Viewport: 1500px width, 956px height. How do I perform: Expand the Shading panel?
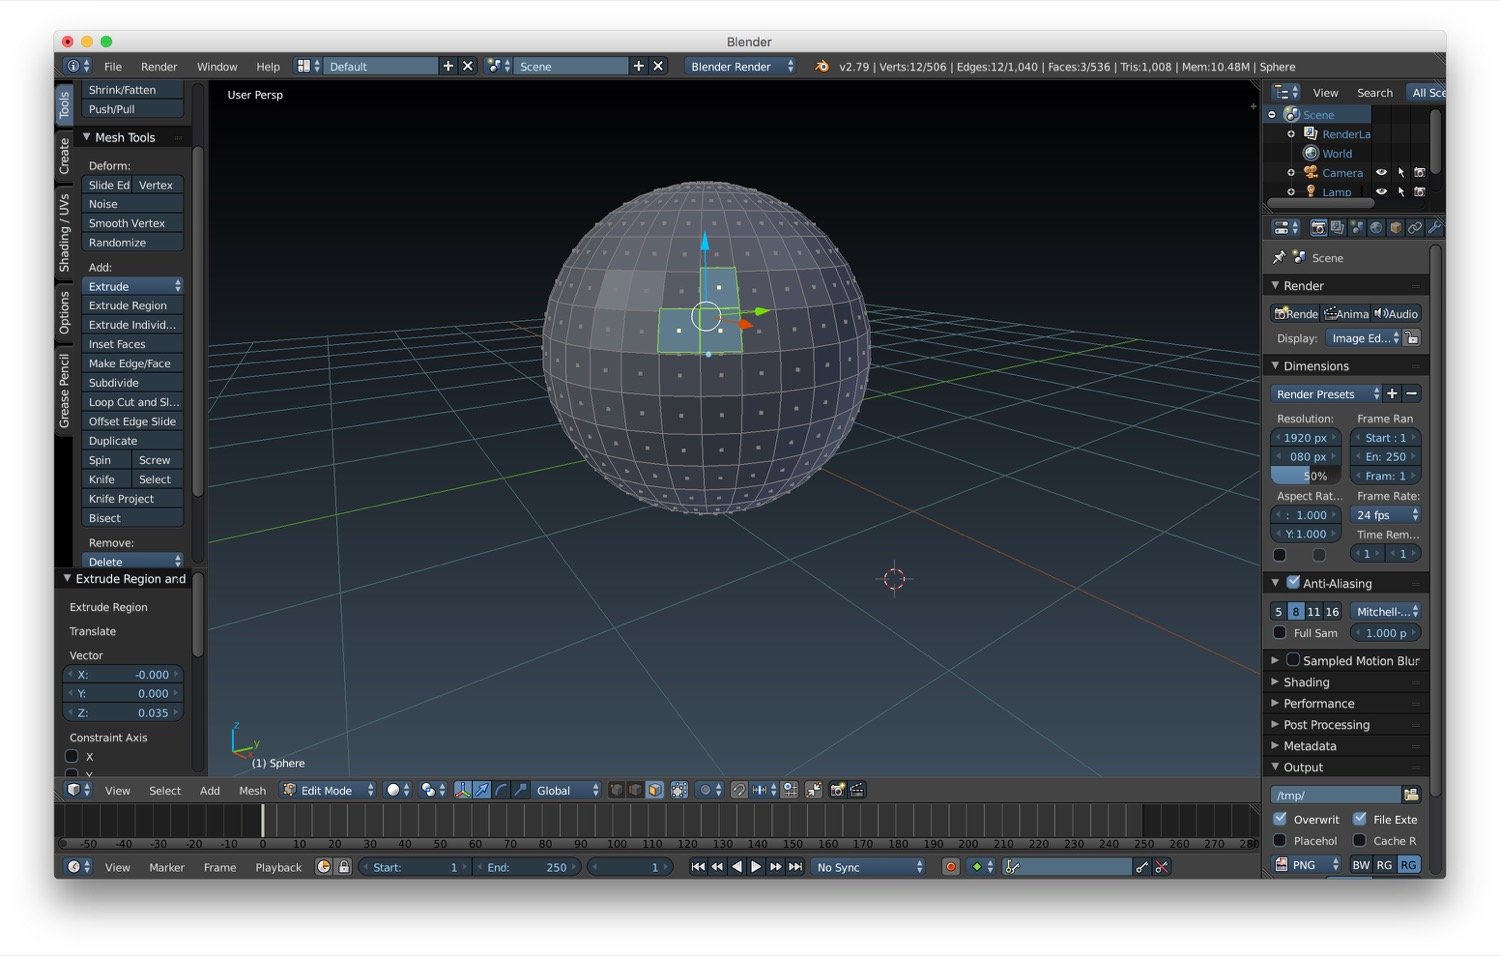1306,682
